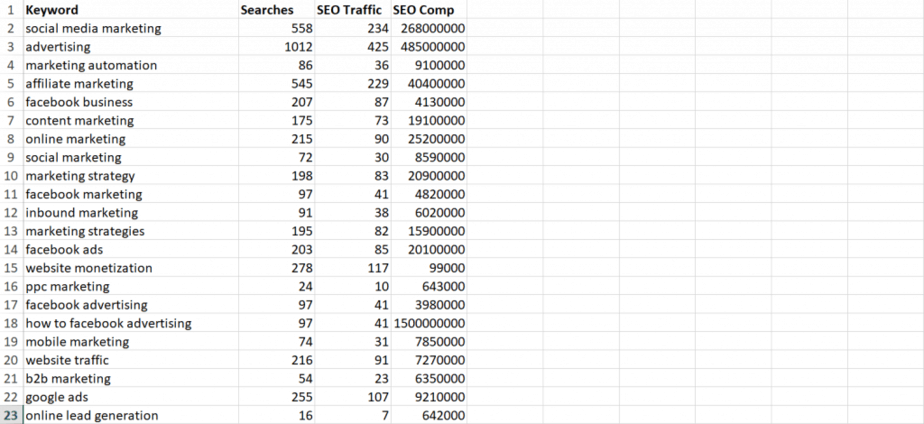This screenshot has width=924, height=424.
Task: Select the 'website monetization' keyword cell
Action: click(x=89, y=268)
